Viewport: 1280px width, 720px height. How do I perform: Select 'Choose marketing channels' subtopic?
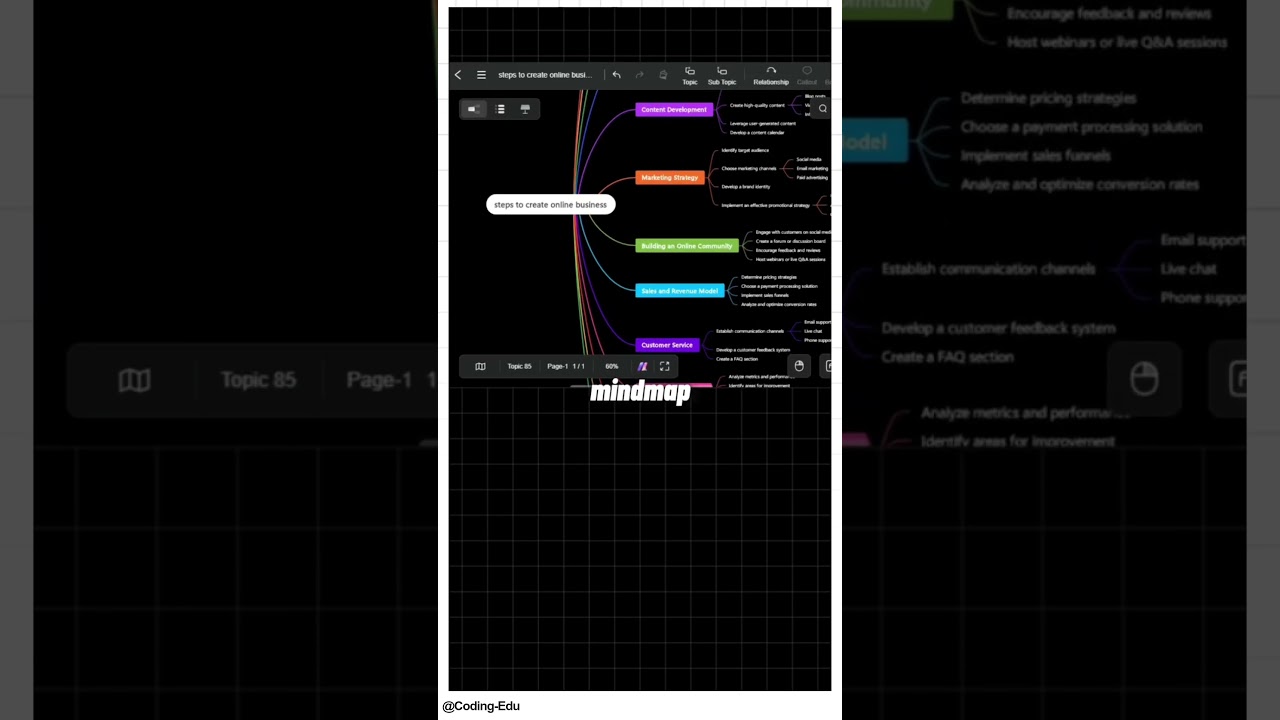pyautogui.click(x=749, y=168)
